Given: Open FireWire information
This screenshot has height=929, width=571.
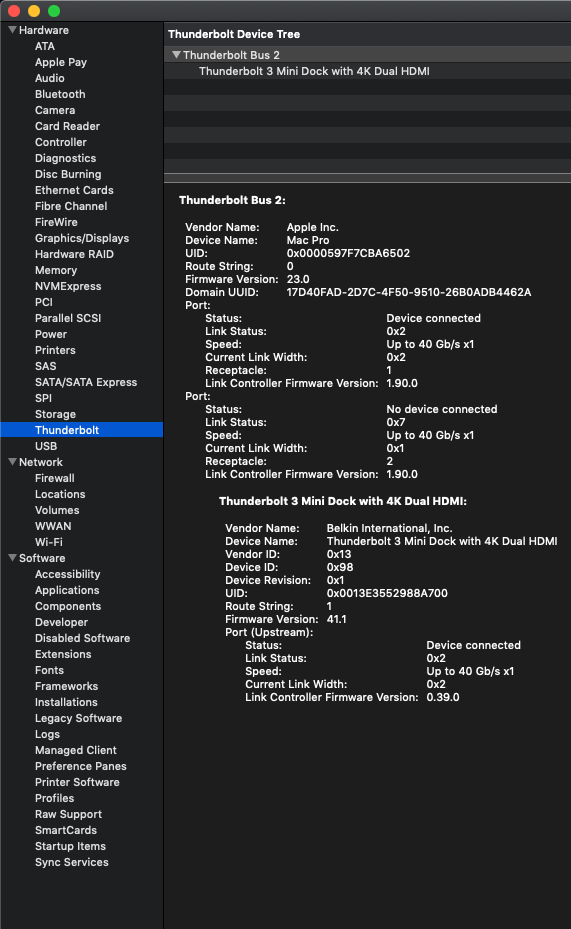Looking at the screenshot, I should point(56,222).
